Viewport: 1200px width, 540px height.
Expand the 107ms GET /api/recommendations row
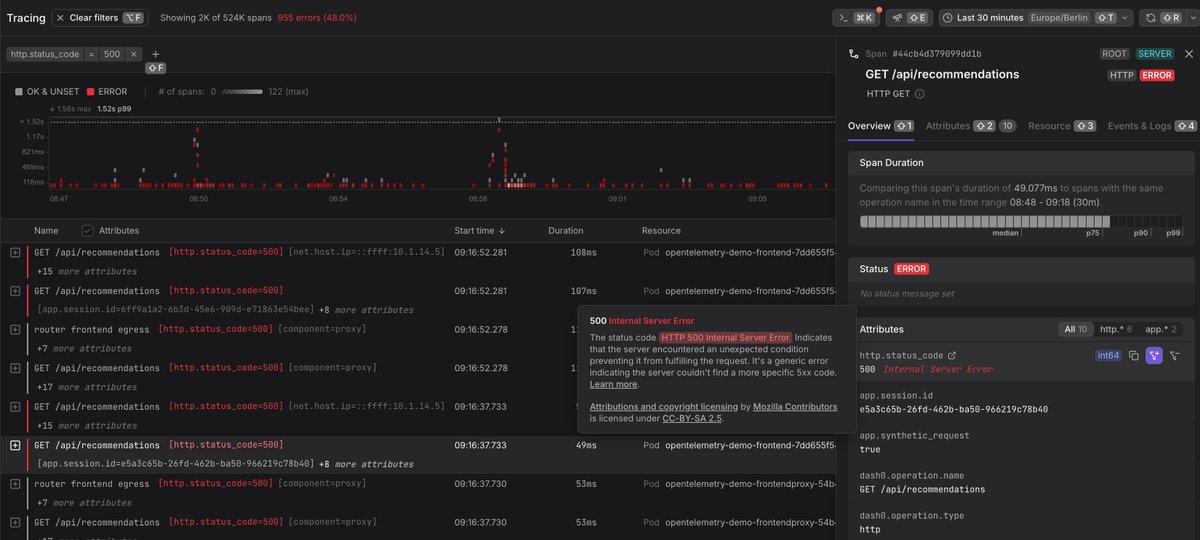pos(15,291)
